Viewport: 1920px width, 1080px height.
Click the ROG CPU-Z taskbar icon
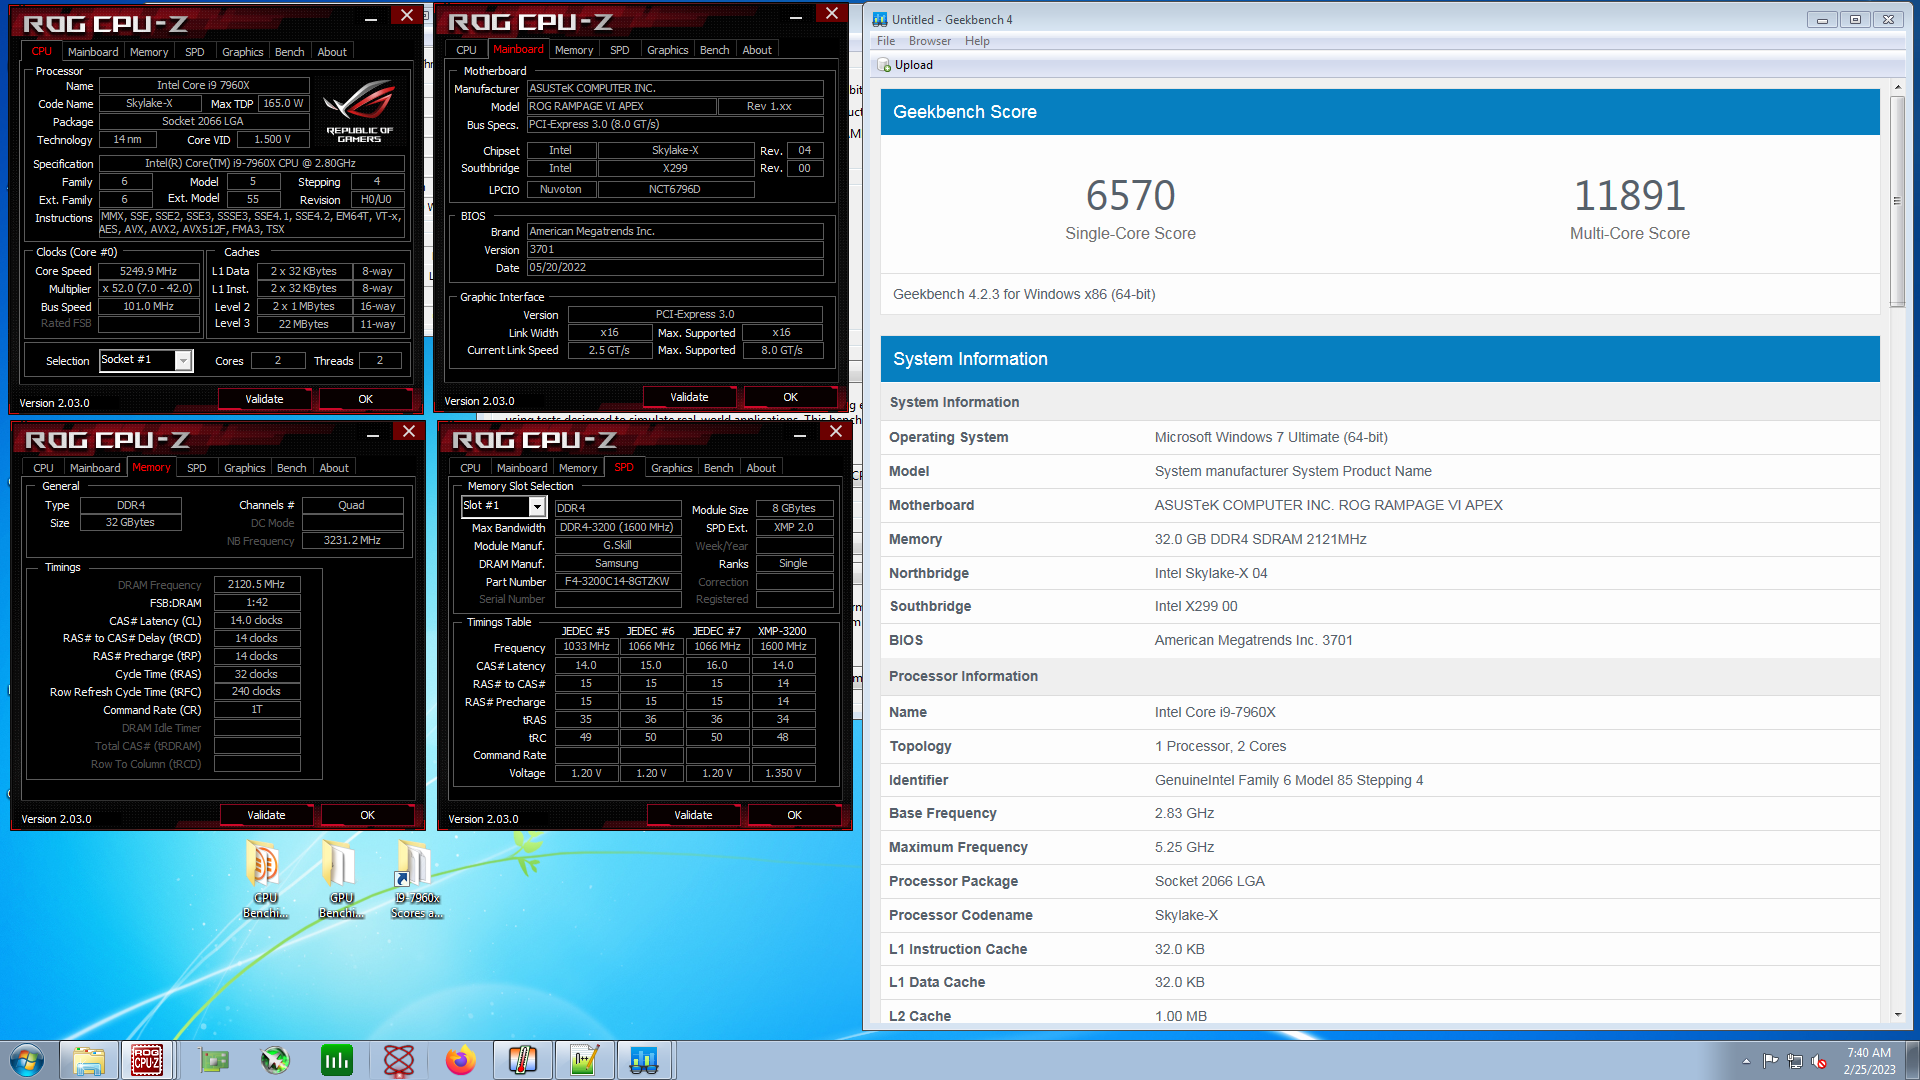pos(147,1060)
